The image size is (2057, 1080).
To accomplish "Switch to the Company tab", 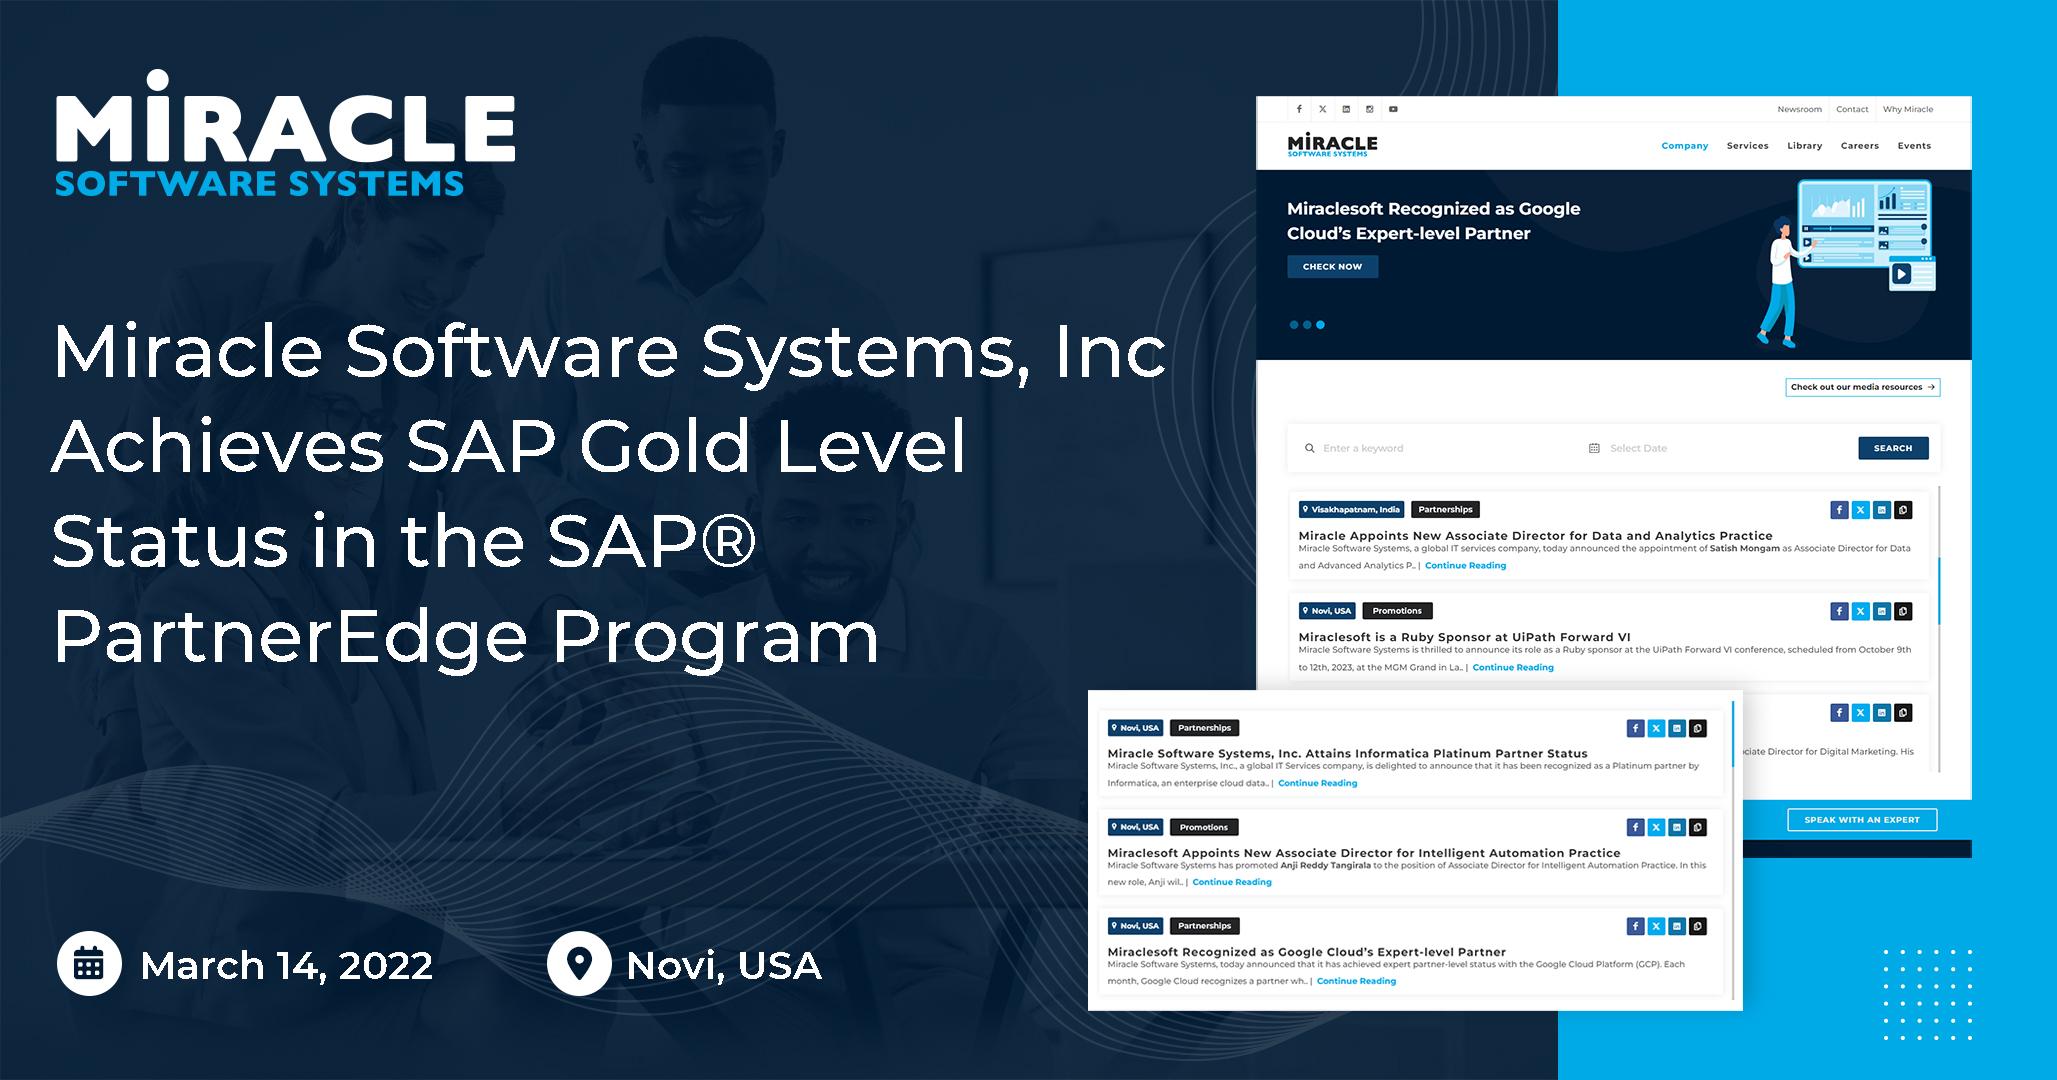I will [x=1684, y=145].
